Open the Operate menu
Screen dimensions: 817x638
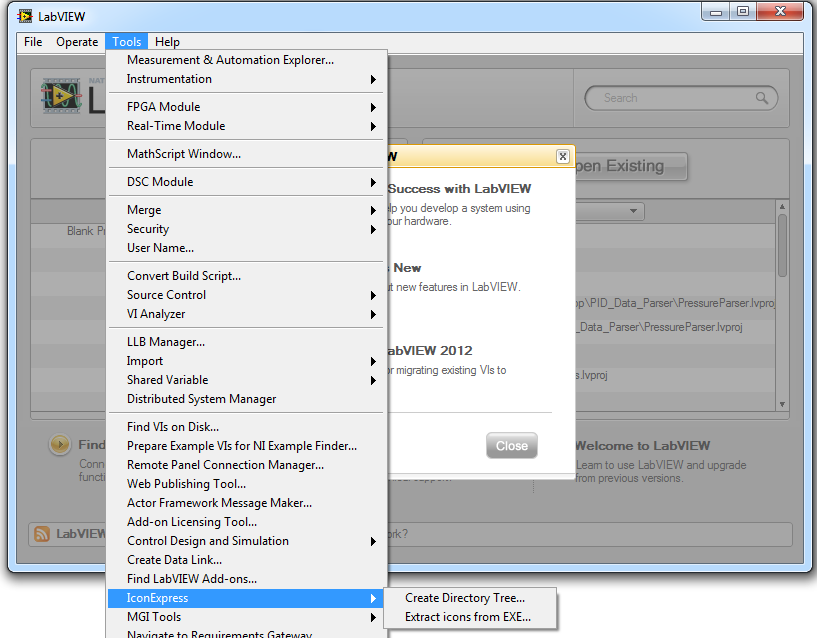[x=77, y=42]
